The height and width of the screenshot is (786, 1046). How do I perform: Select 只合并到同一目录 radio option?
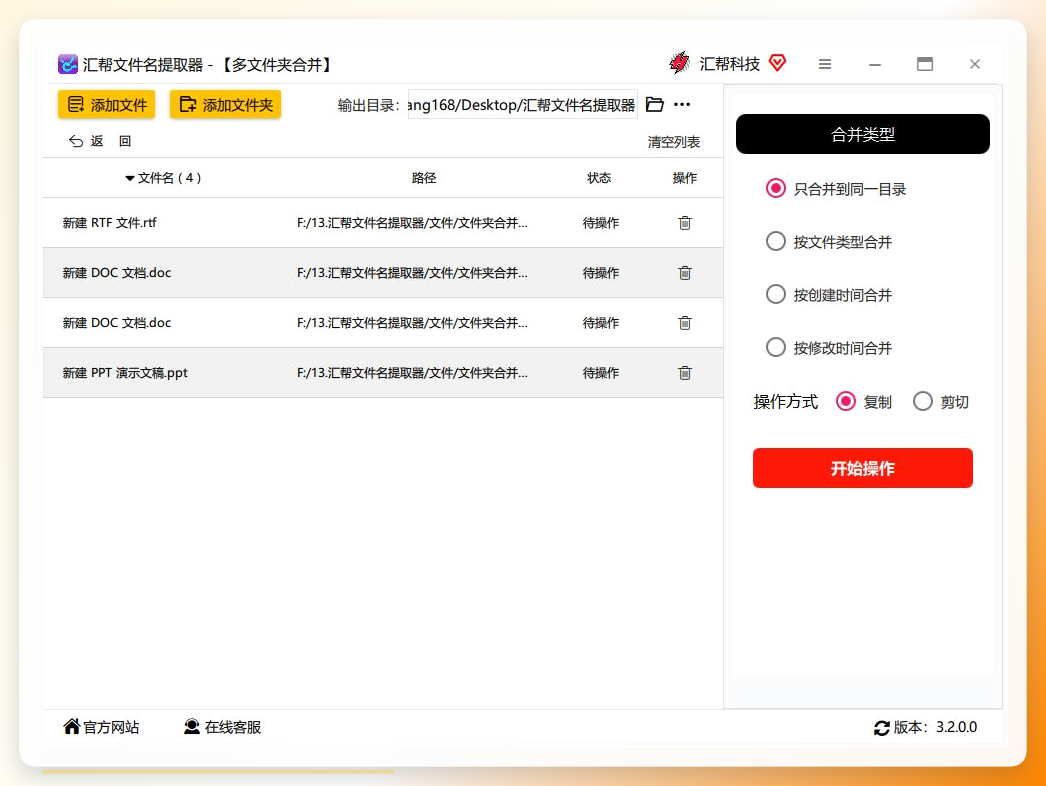775,189
